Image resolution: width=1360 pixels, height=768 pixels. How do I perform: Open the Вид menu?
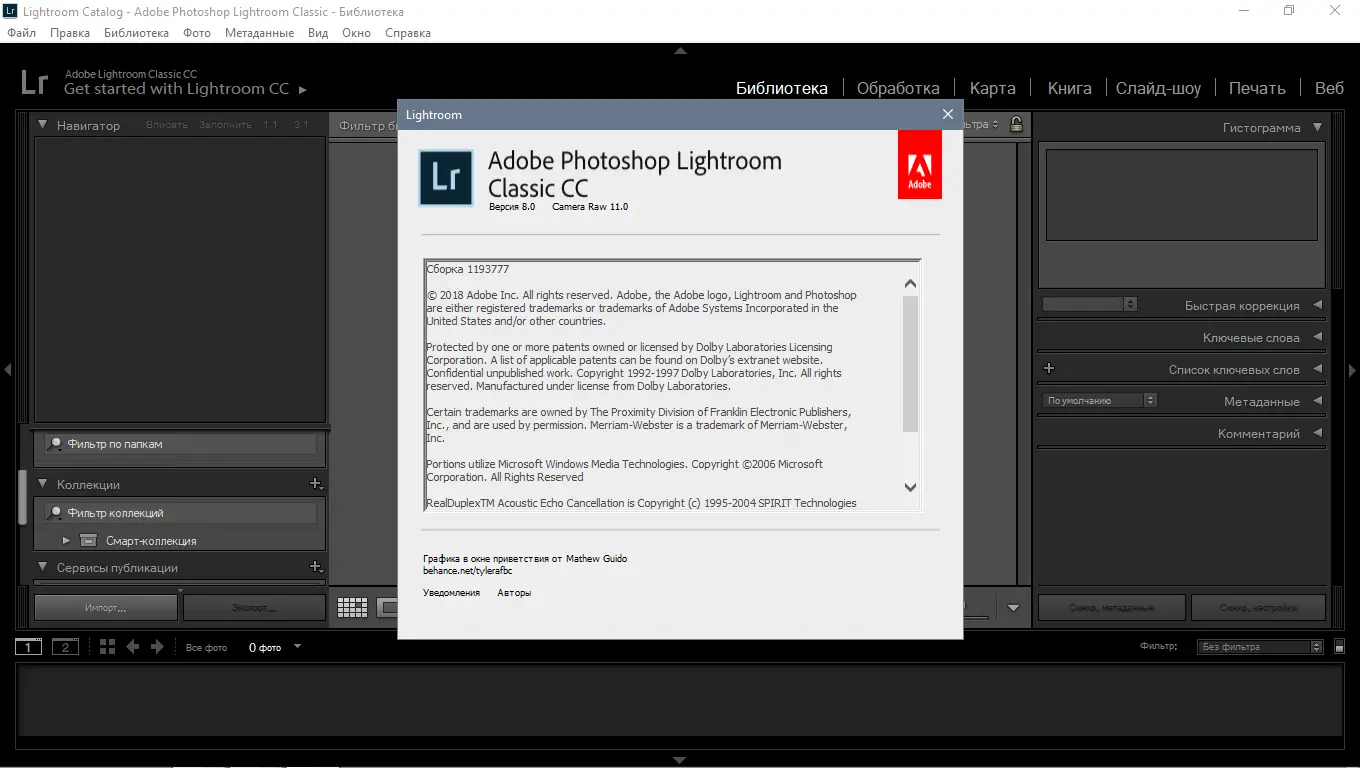(318, 33)
